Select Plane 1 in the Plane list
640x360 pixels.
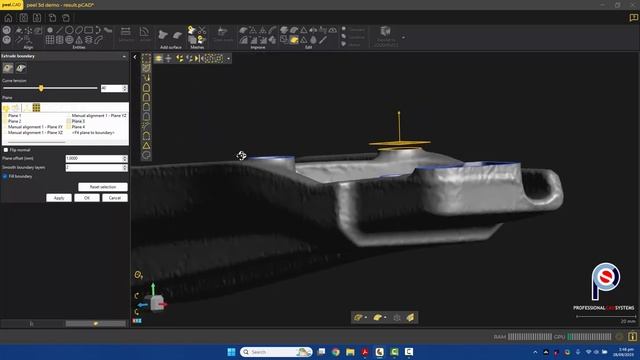click(x=14, y=116)
